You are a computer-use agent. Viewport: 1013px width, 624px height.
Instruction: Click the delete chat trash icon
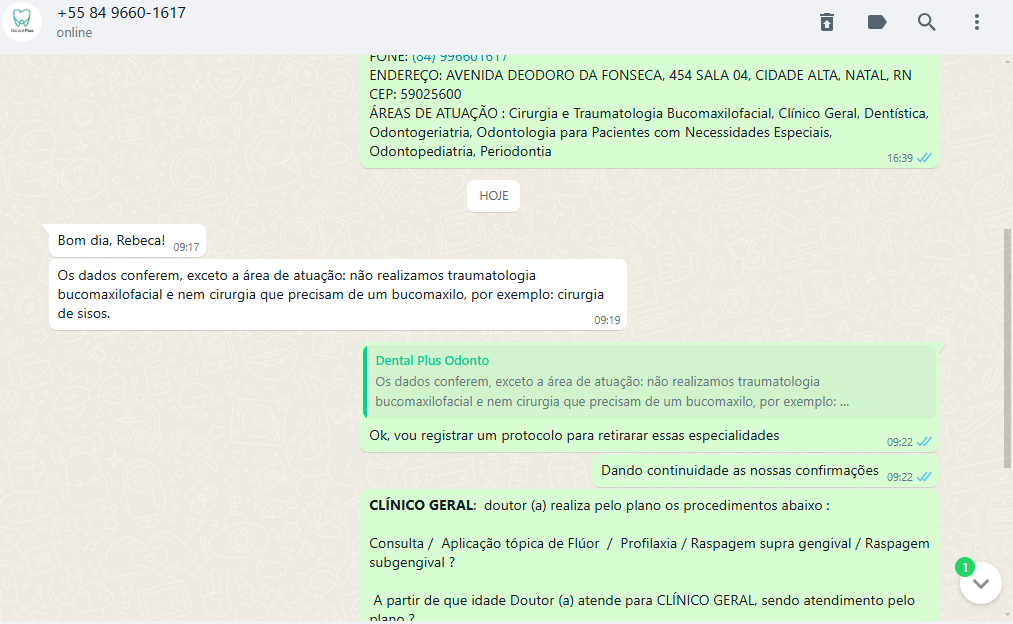(x=827, y=22)
